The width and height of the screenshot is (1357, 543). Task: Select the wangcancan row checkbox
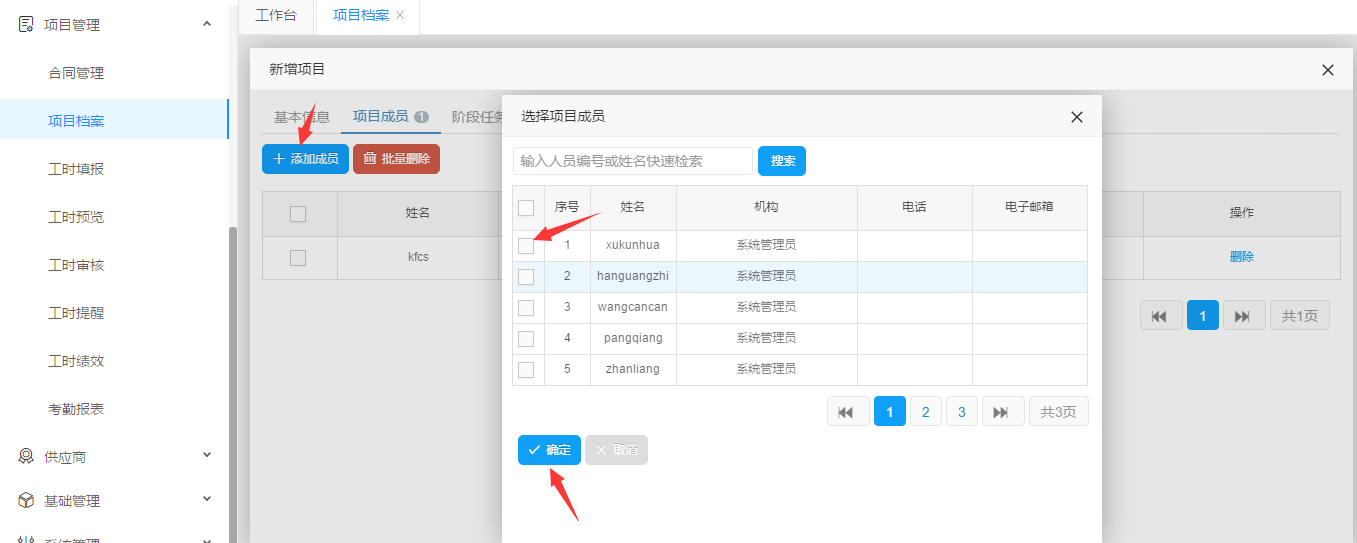pyautogui.click(x=526, y=307)
